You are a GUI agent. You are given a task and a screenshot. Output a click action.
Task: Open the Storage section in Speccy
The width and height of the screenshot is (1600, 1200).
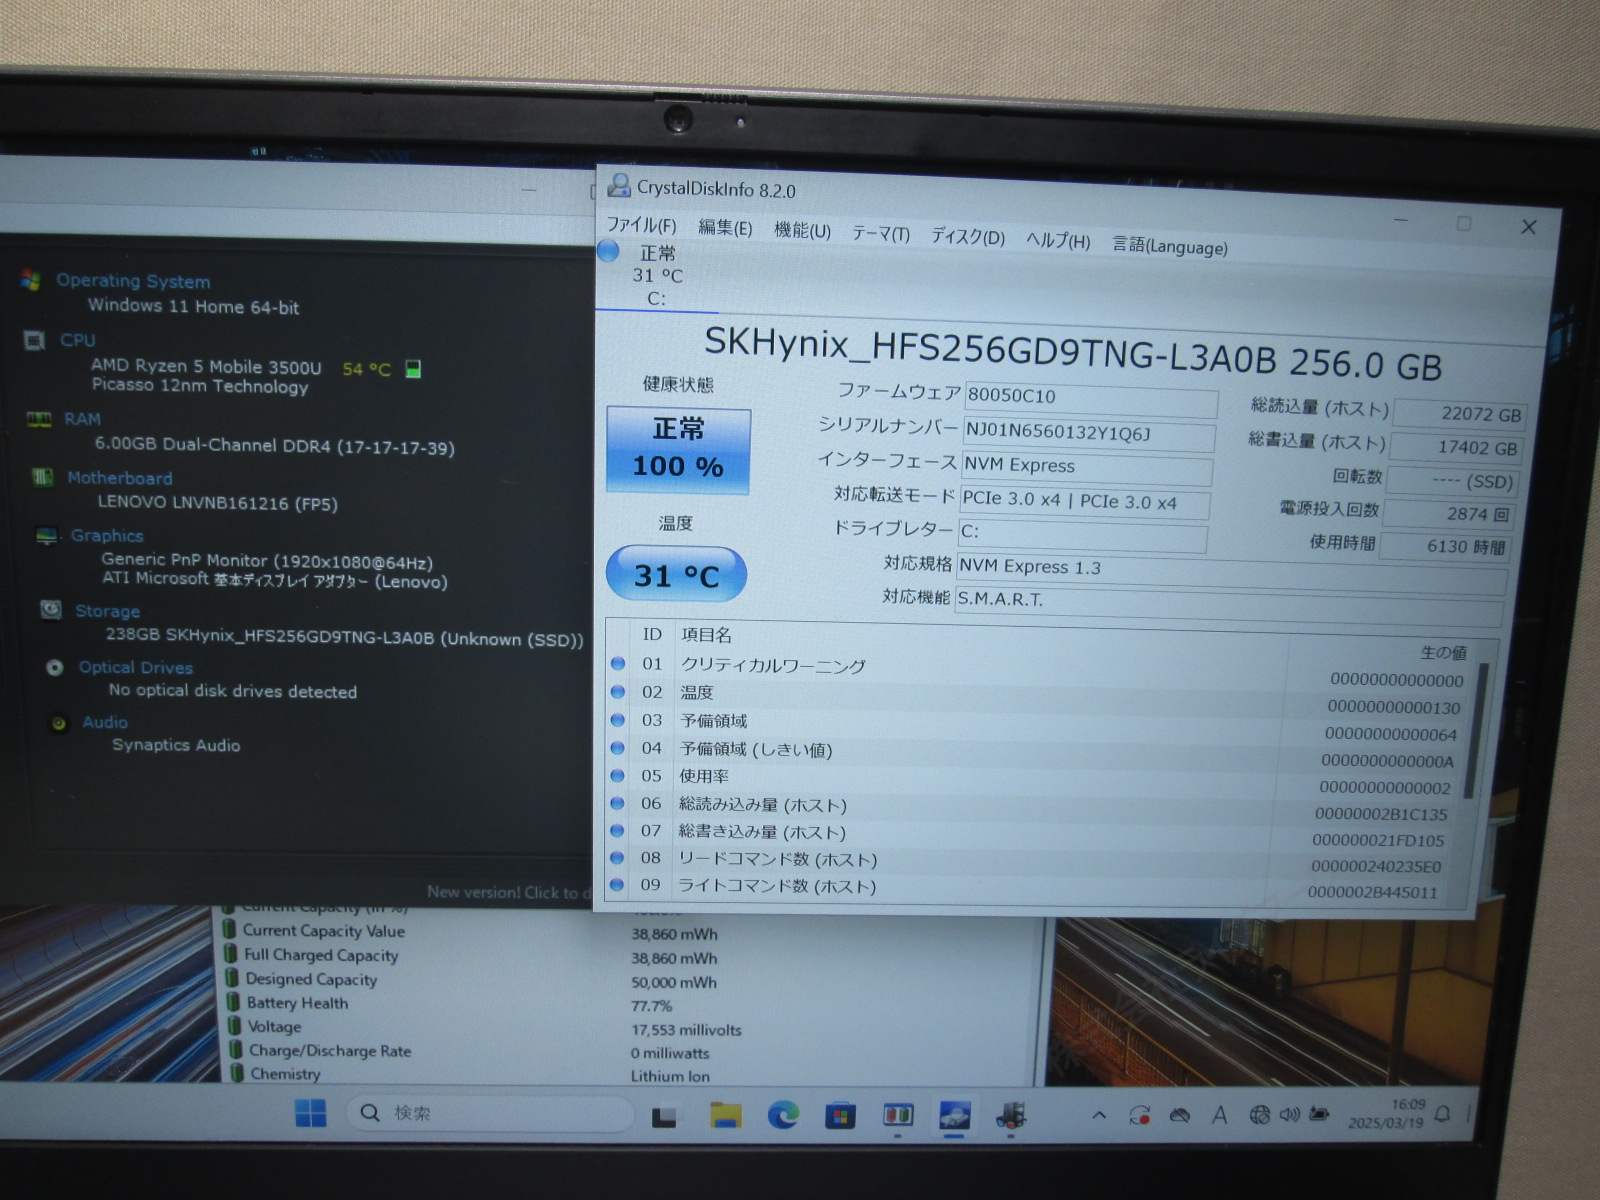(107, 611)
